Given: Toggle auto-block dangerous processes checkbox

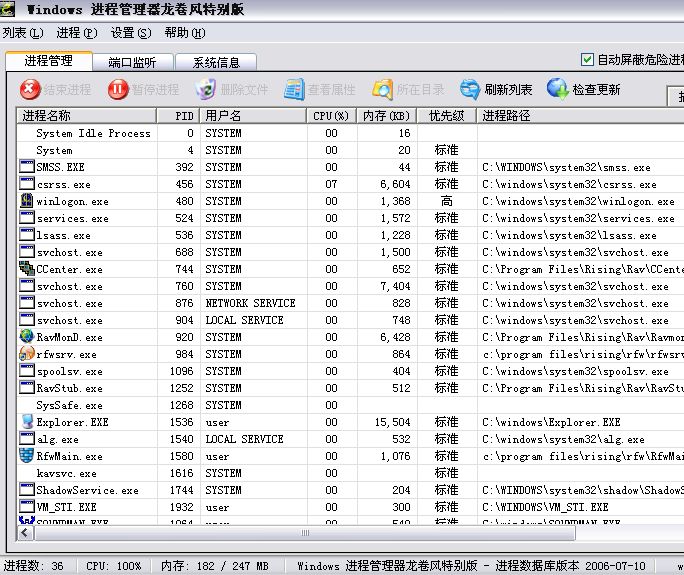Looking at the screenshot, I should pyautogui.click(x=587, y=59).
